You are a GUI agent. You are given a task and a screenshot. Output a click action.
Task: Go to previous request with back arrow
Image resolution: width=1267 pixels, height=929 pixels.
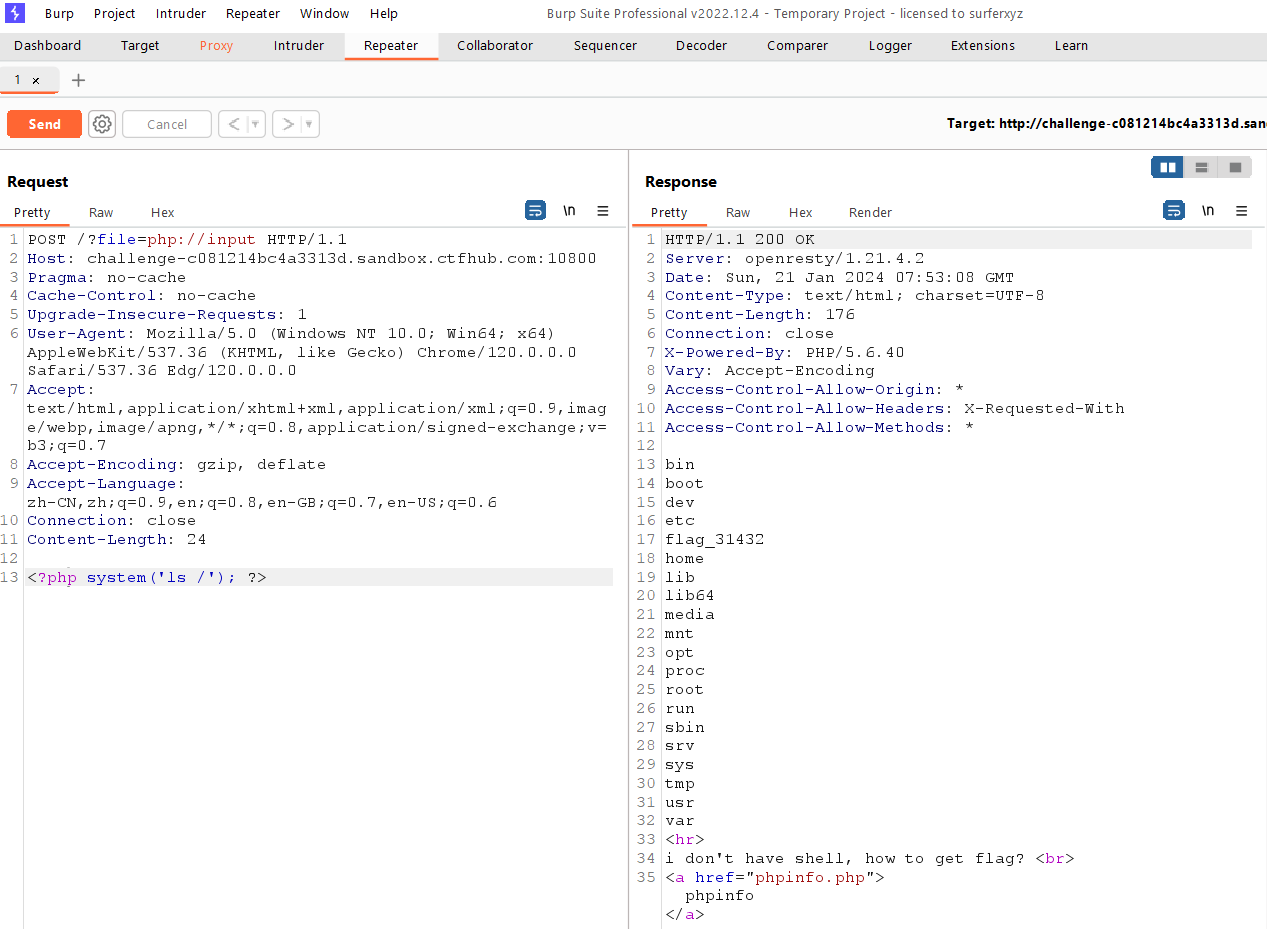click(x=233, y=124)
